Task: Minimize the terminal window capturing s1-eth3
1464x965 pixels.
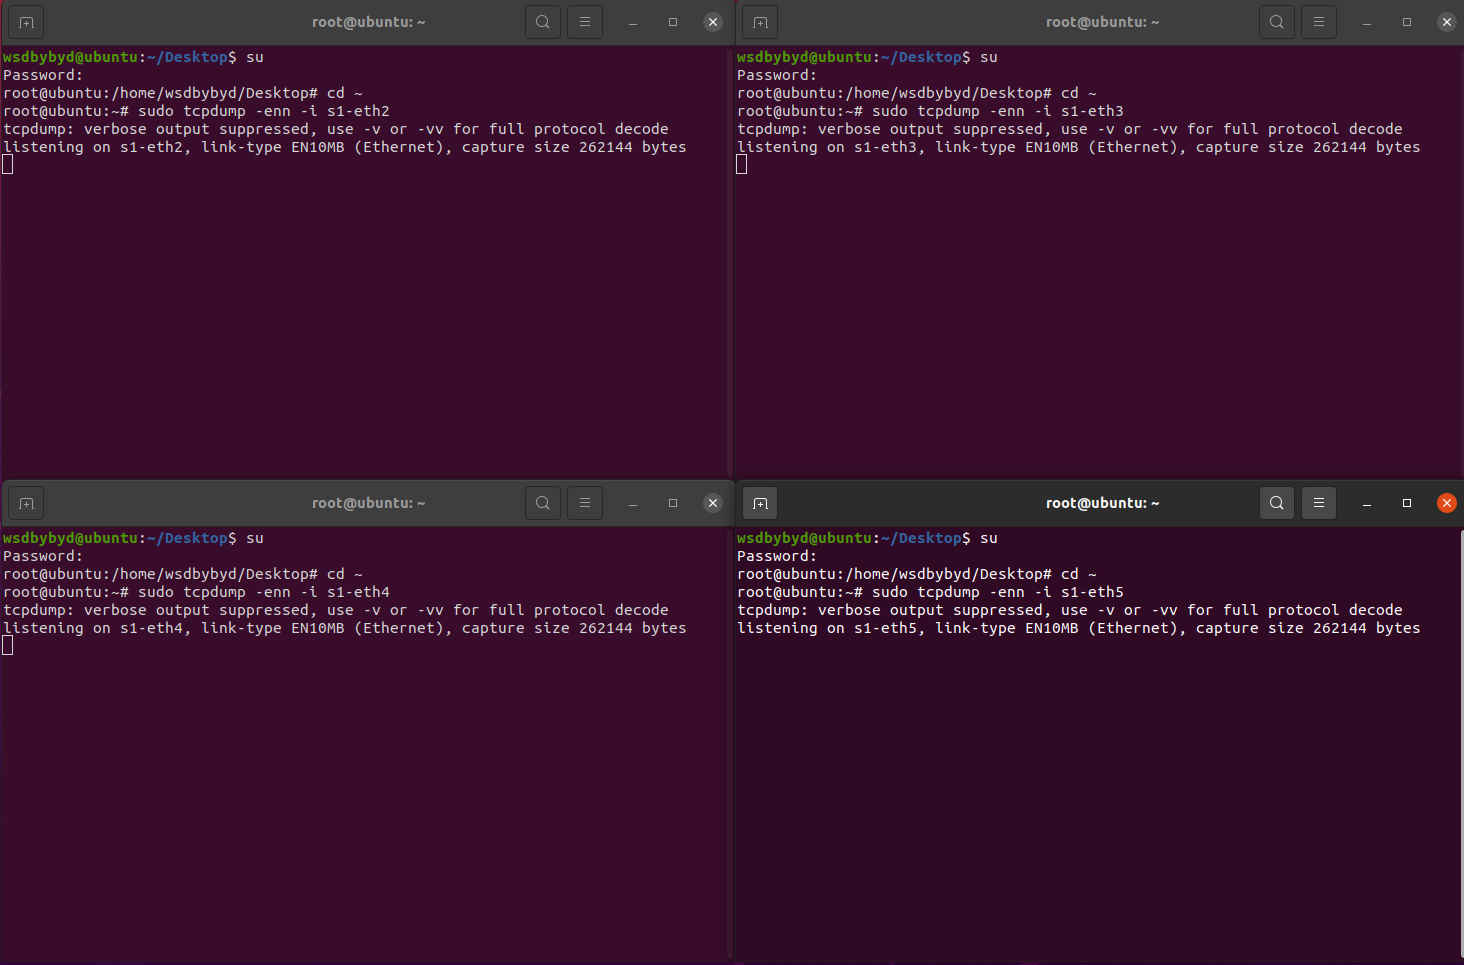Action: point(1367,22)
